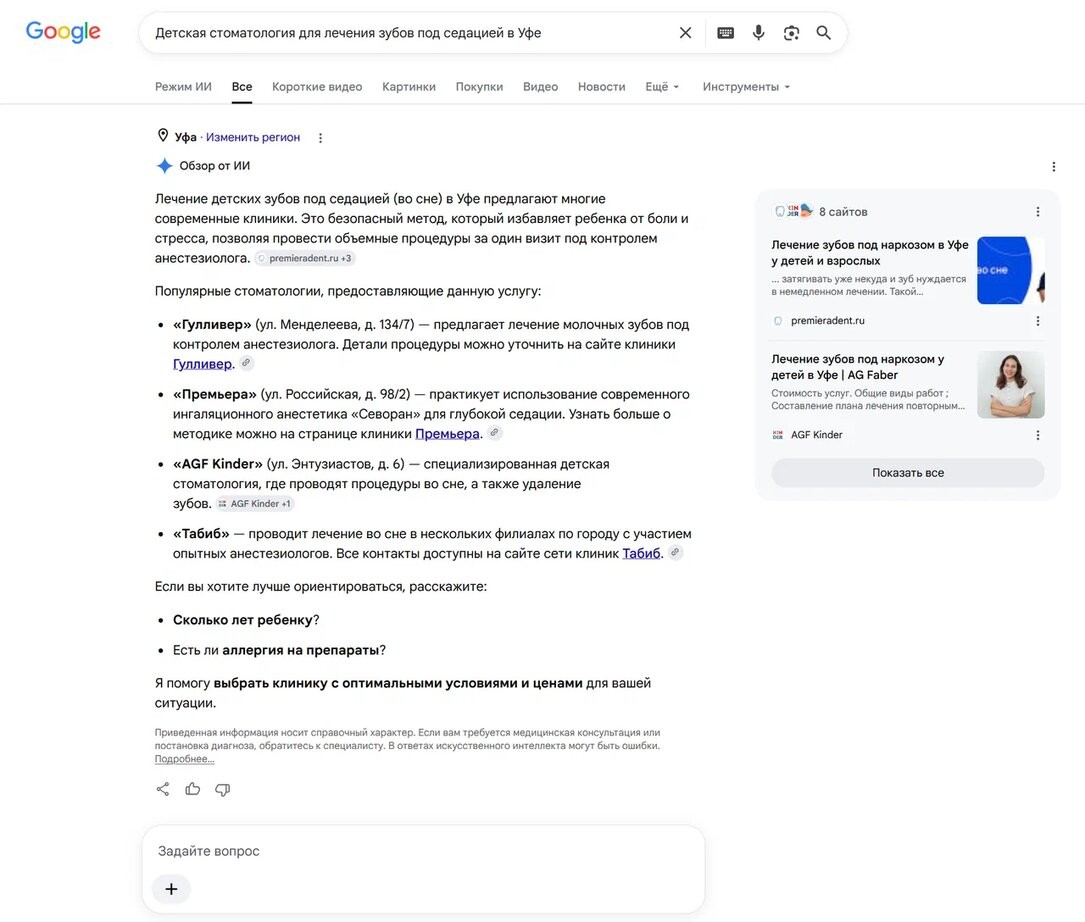Follow the Табиб clinic link

coord(641,553)
